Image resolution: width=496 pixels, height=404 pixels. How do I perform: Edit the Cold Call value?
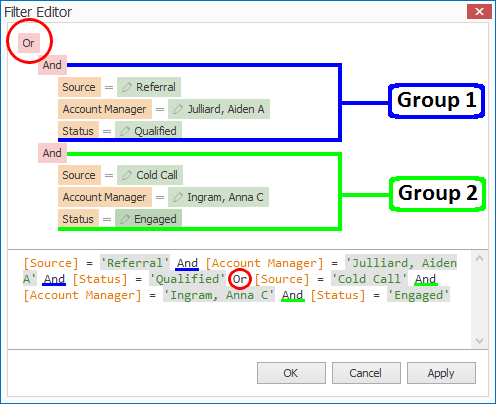150,175
